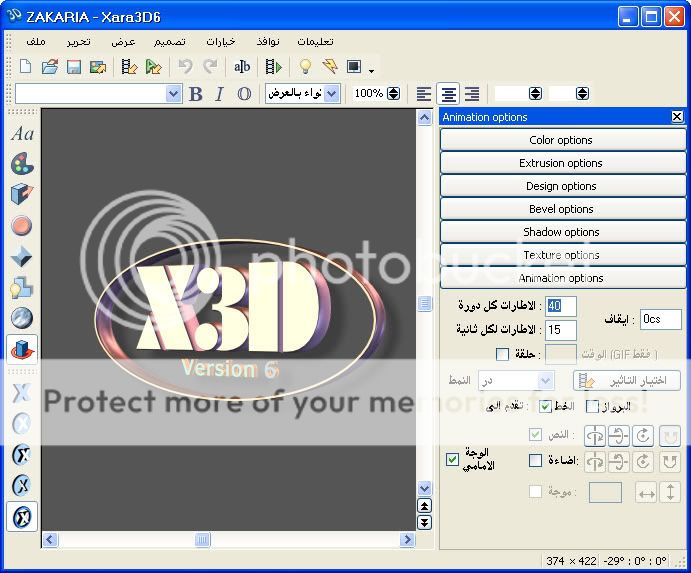Open the تصميم menu
This screenshot has height=573, width=691.
[x=170, y=41]
